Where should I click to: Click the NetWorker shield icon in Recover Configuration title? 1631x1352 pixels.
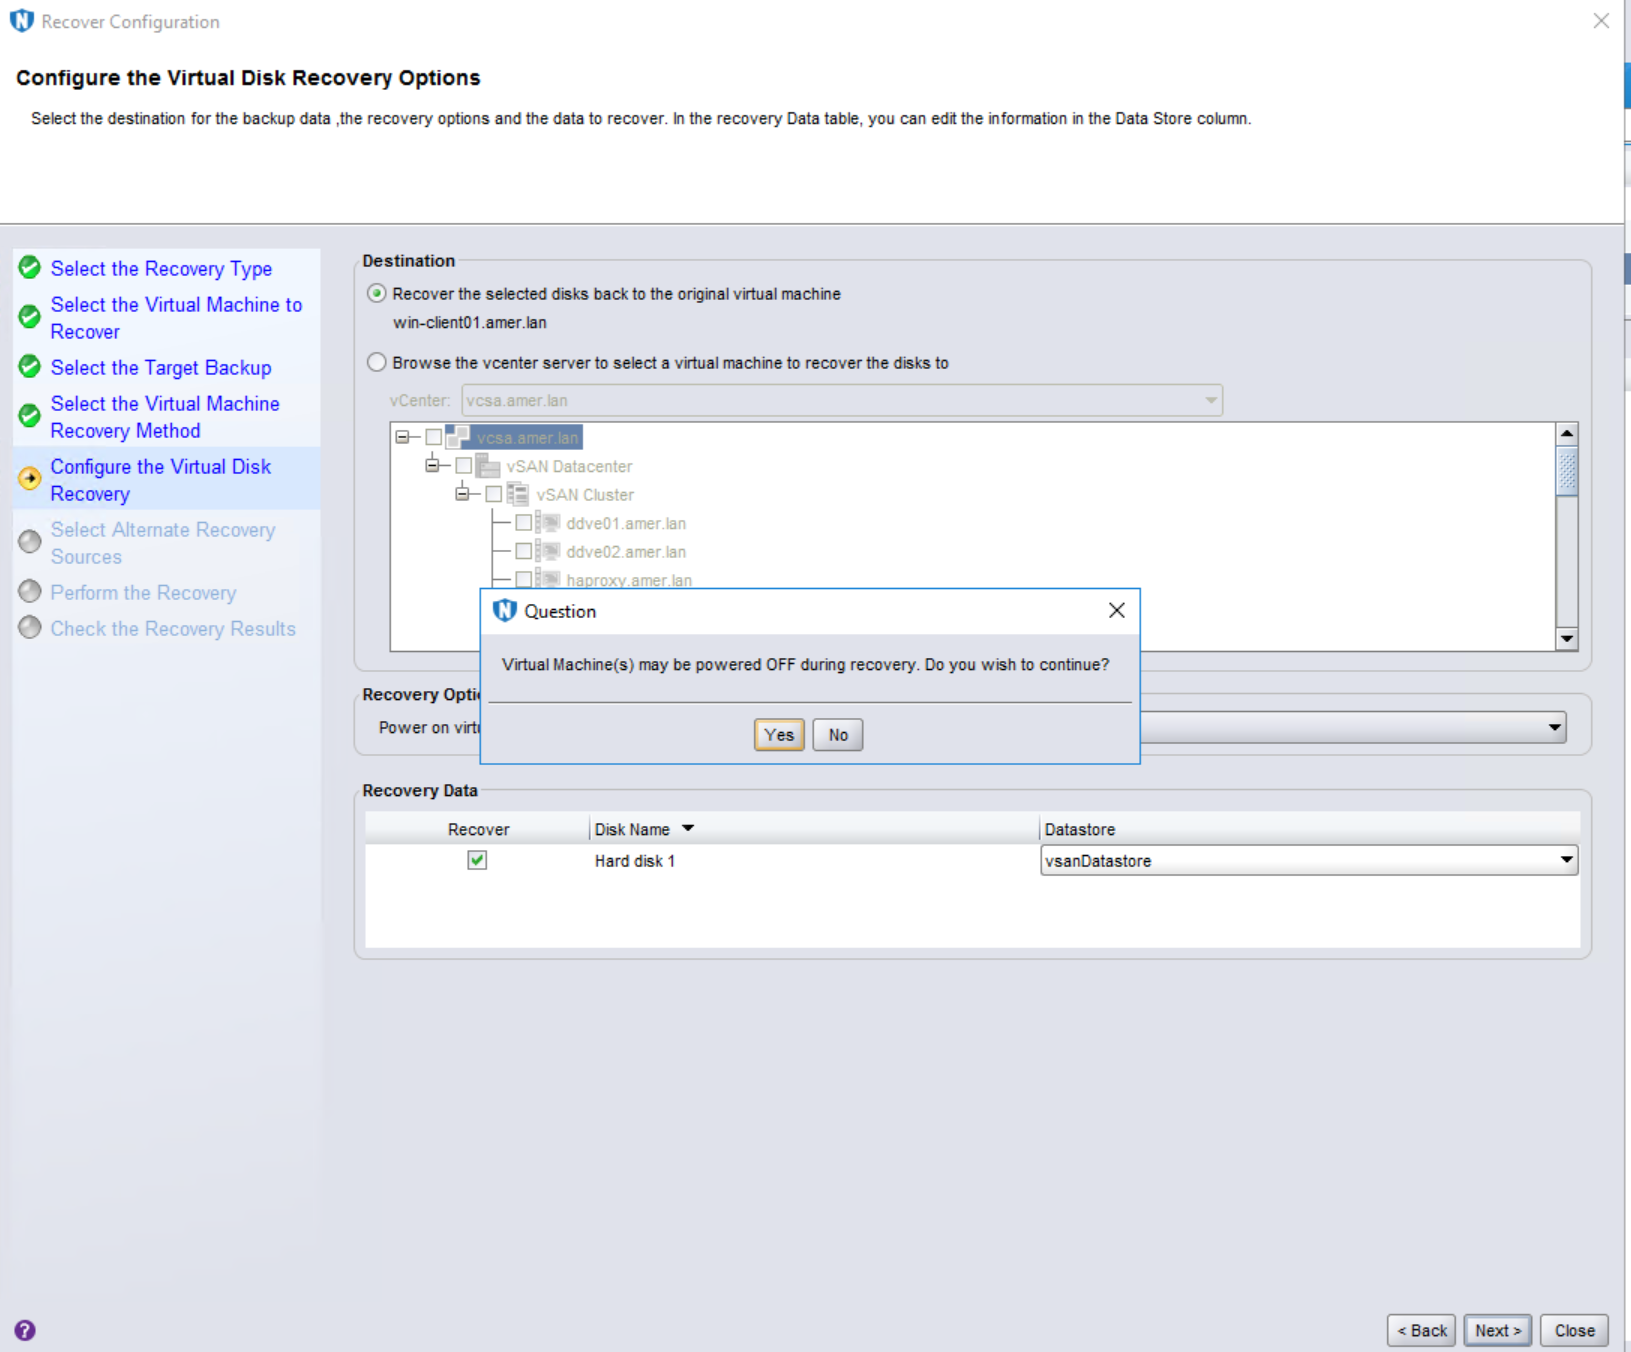[x=22, y=21]
